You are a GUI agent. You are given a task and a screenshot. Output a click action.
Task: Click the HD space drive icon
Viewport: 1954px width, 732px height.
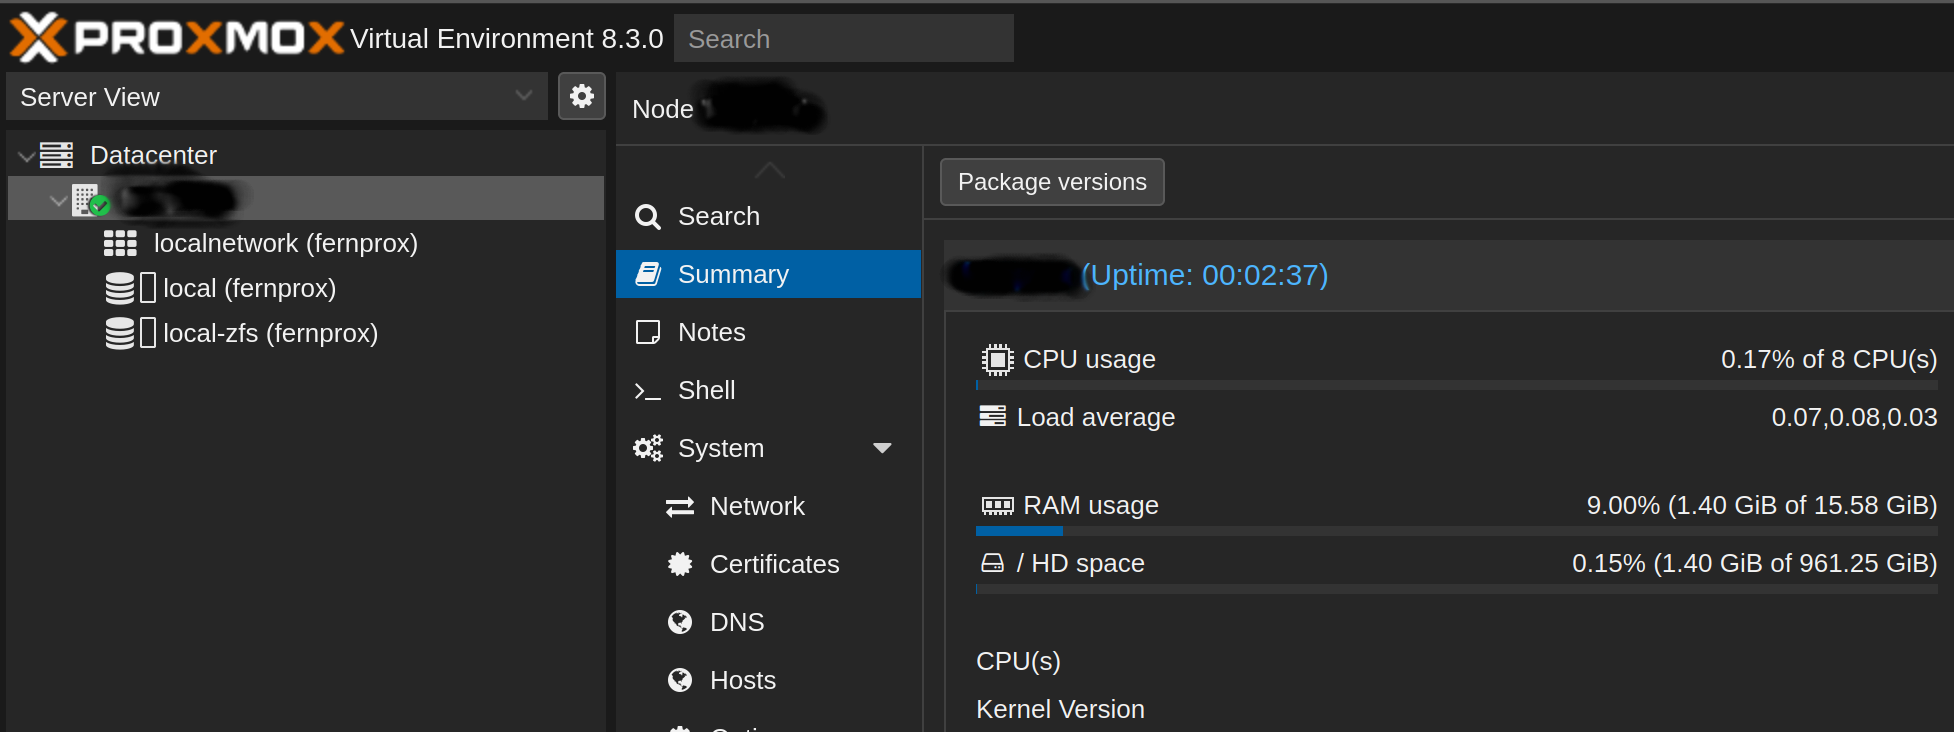coord(992,563)
